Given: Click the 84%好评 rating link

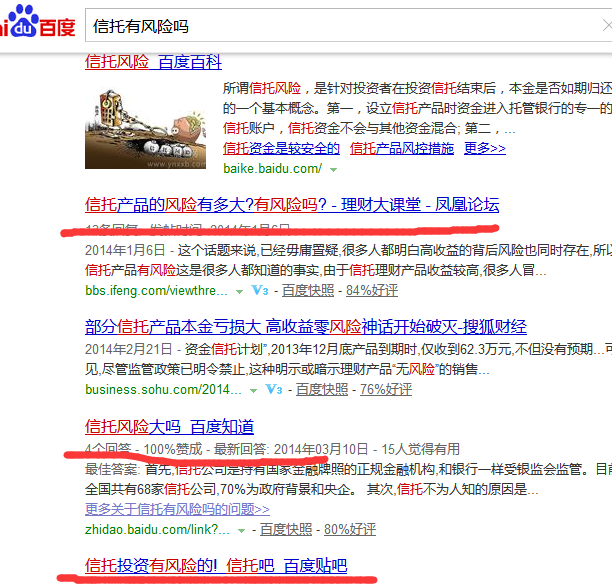Looking at the screenshot, I should (372, 290).
